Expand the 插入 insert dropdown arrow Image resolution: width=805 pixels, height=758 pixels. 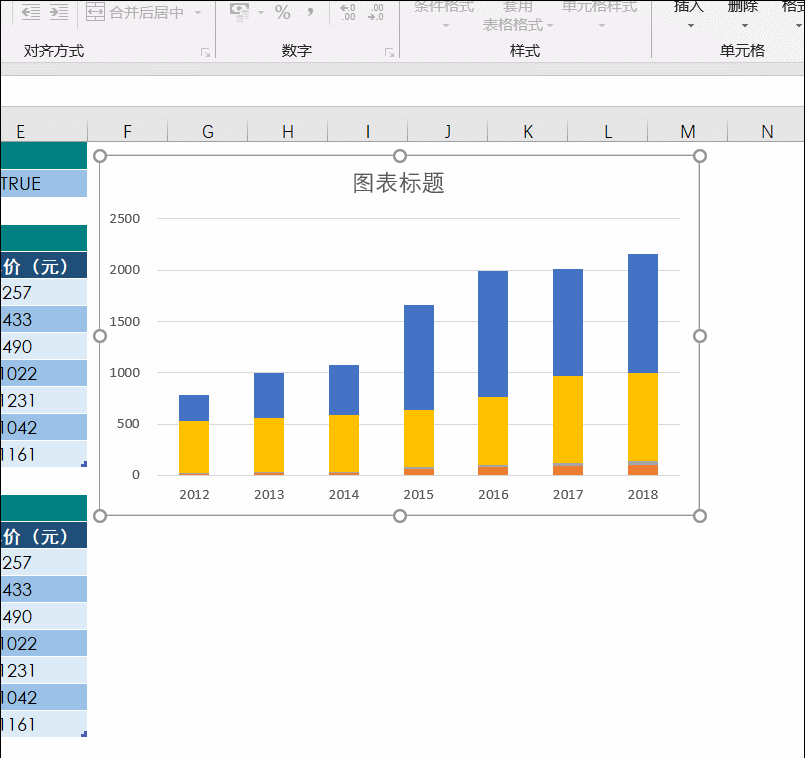coord(691,25)
